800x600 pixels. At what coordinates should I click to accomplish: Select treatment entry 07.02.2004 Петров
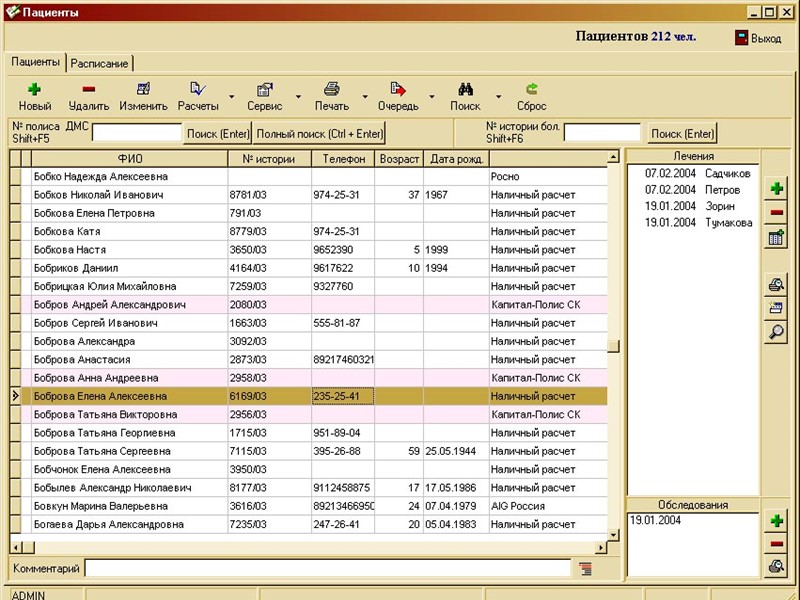click(692, 190)
